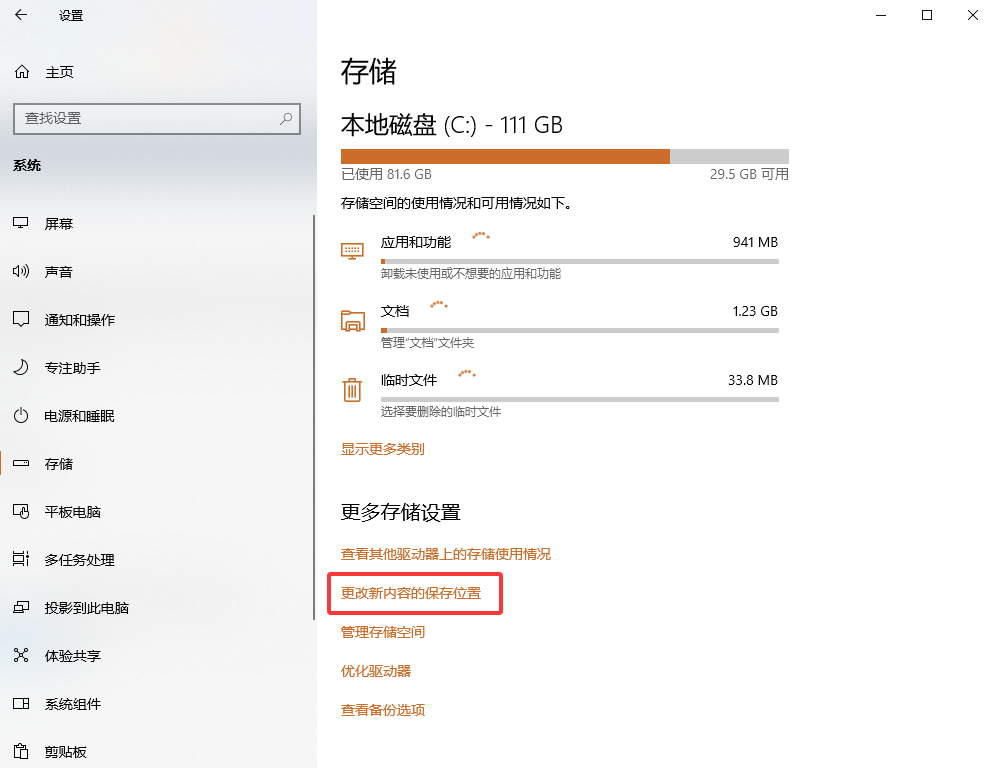The width and height of the screenshot is (992, 768).
Task: Click the 声音 speaker icon in sidebar
Action: point(21,272)
